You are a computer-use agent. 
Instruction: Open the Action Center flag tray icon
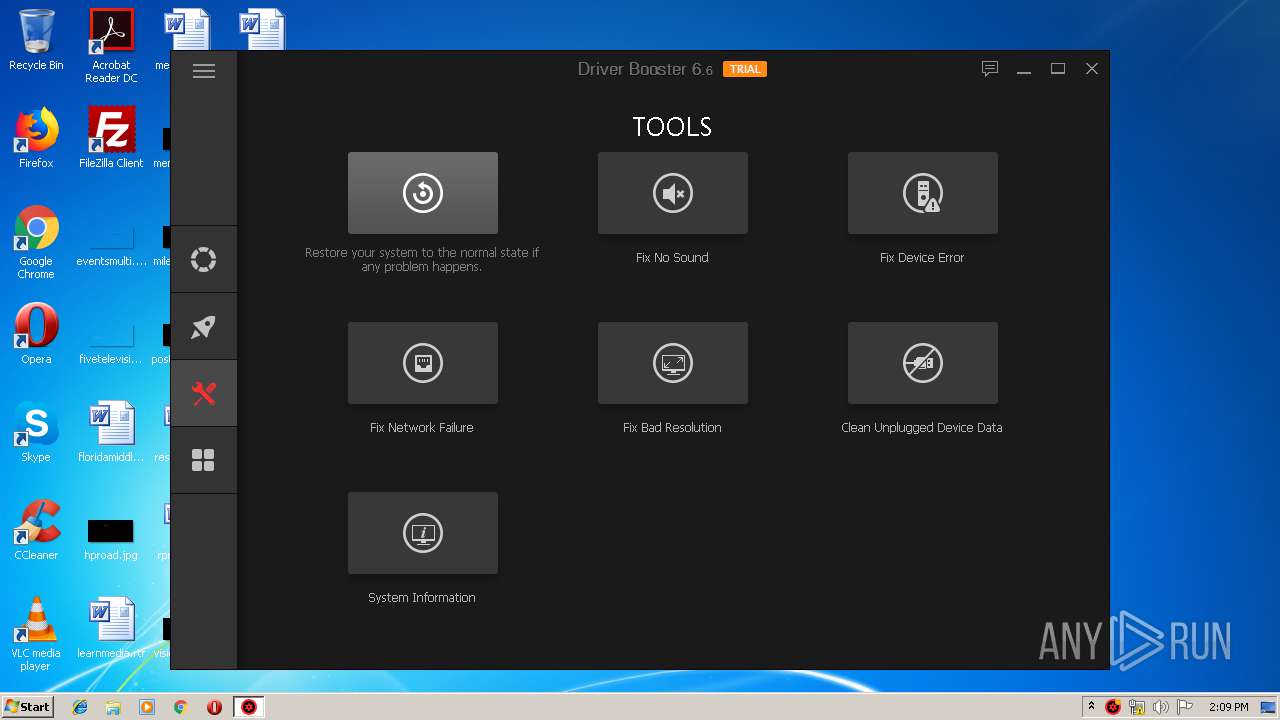(x=1185, y=707)
